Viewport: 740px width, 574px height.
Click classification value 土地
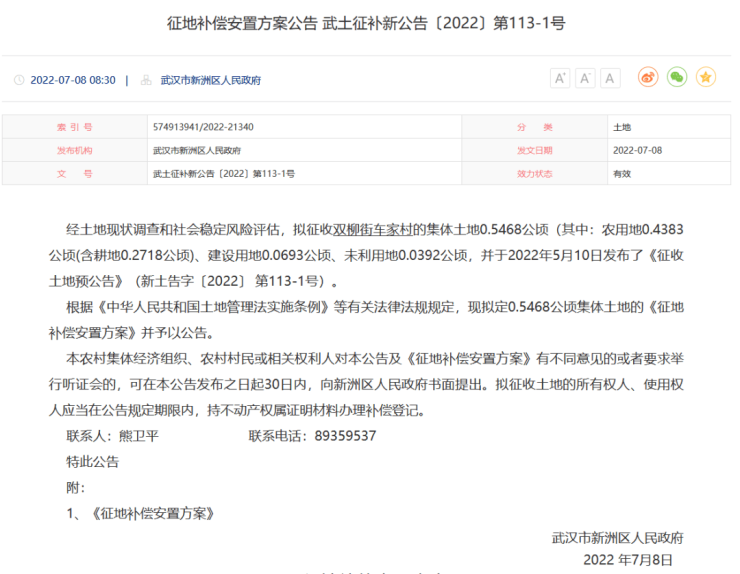[622, 127]
